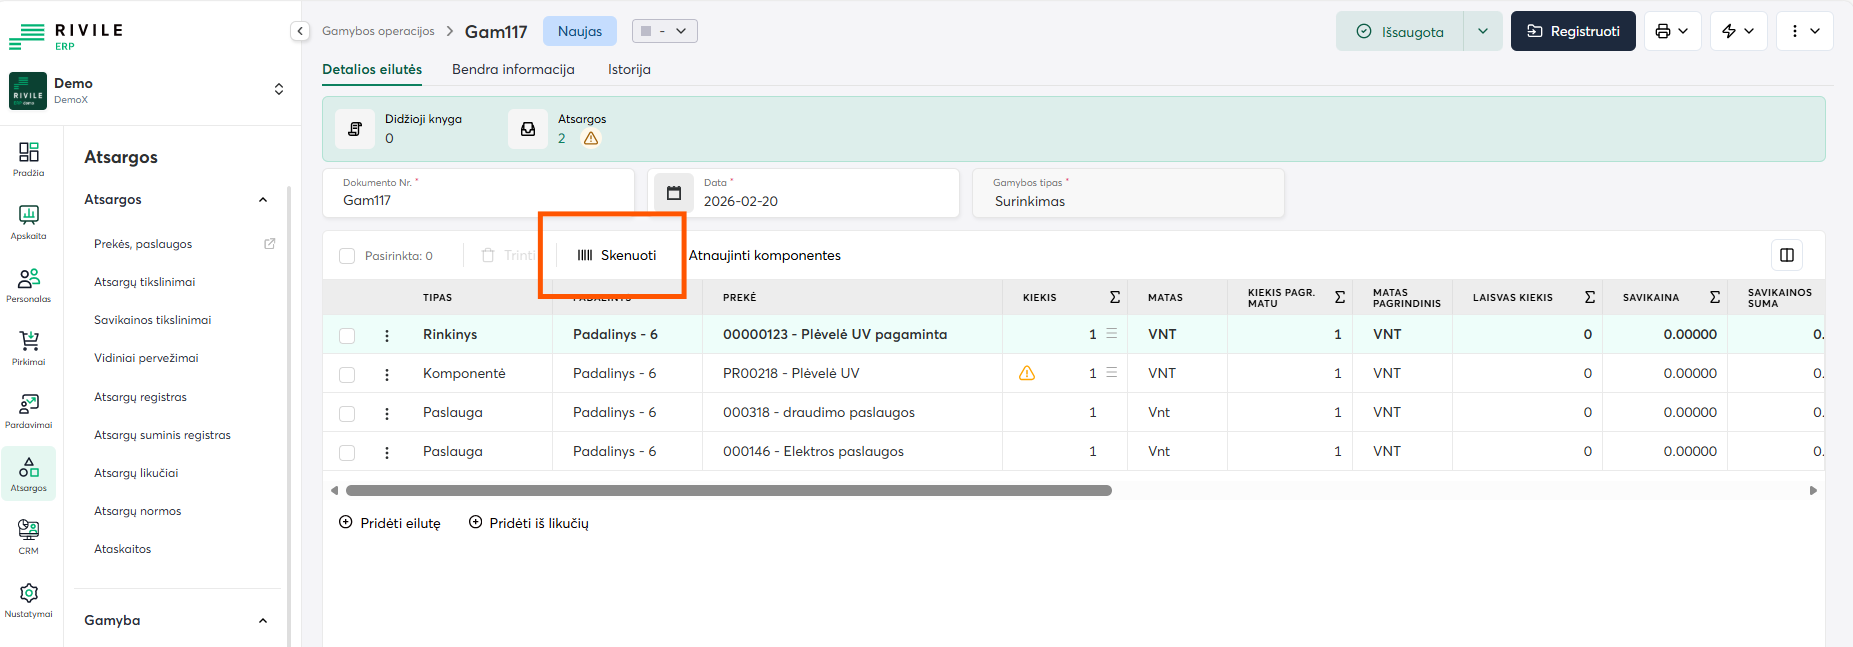The width and height of the screenshot is (1853, 647).
Task: Click the Nustatymai settings icon
Action: [x=29, y=599]
